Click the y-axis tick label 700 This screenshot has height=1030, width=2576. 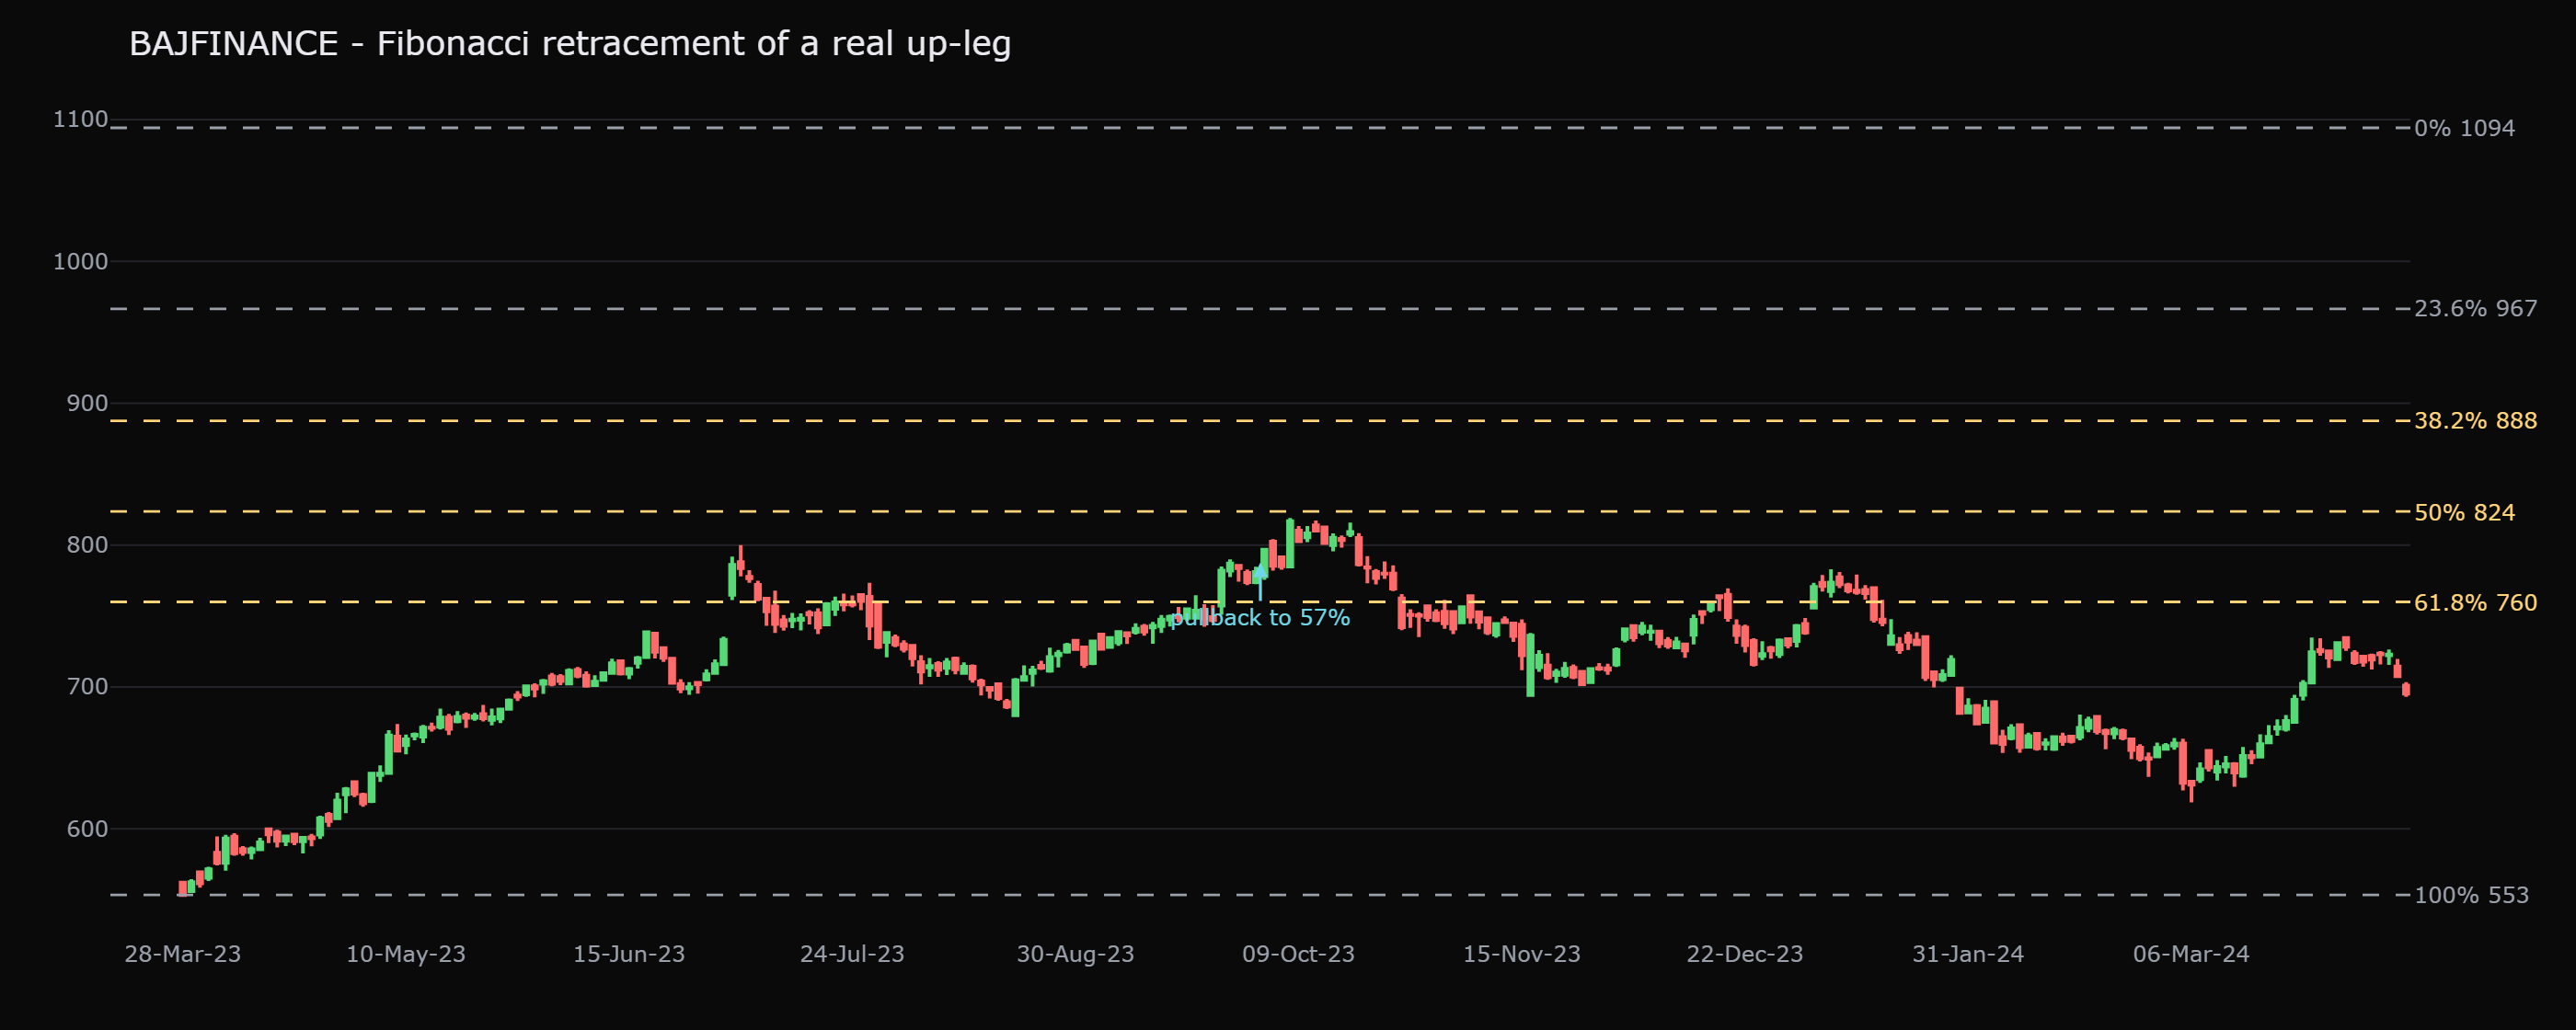(87, 687)
